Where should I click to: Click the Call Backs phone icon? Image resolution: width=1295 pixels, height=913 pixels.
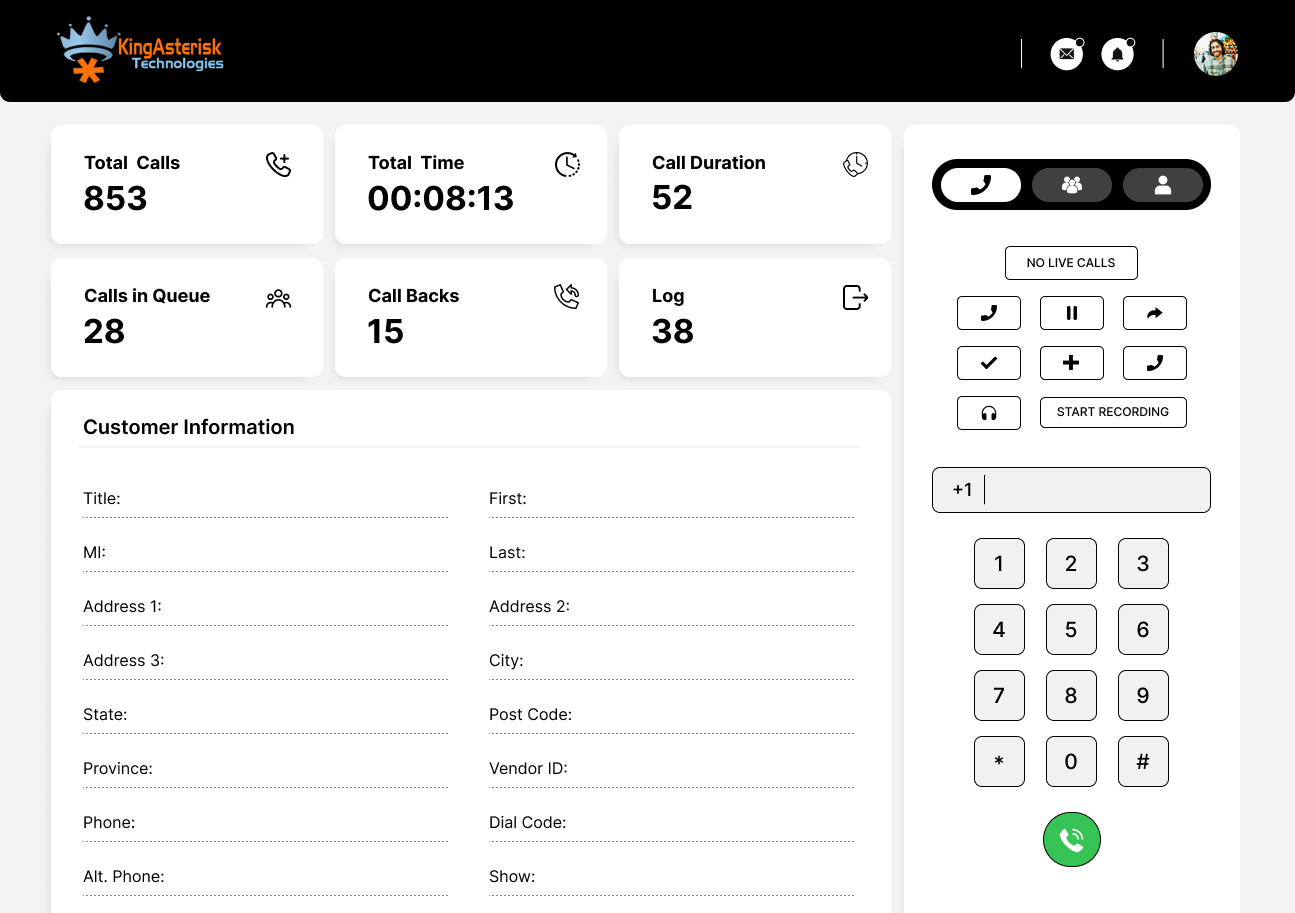(567, 297)
